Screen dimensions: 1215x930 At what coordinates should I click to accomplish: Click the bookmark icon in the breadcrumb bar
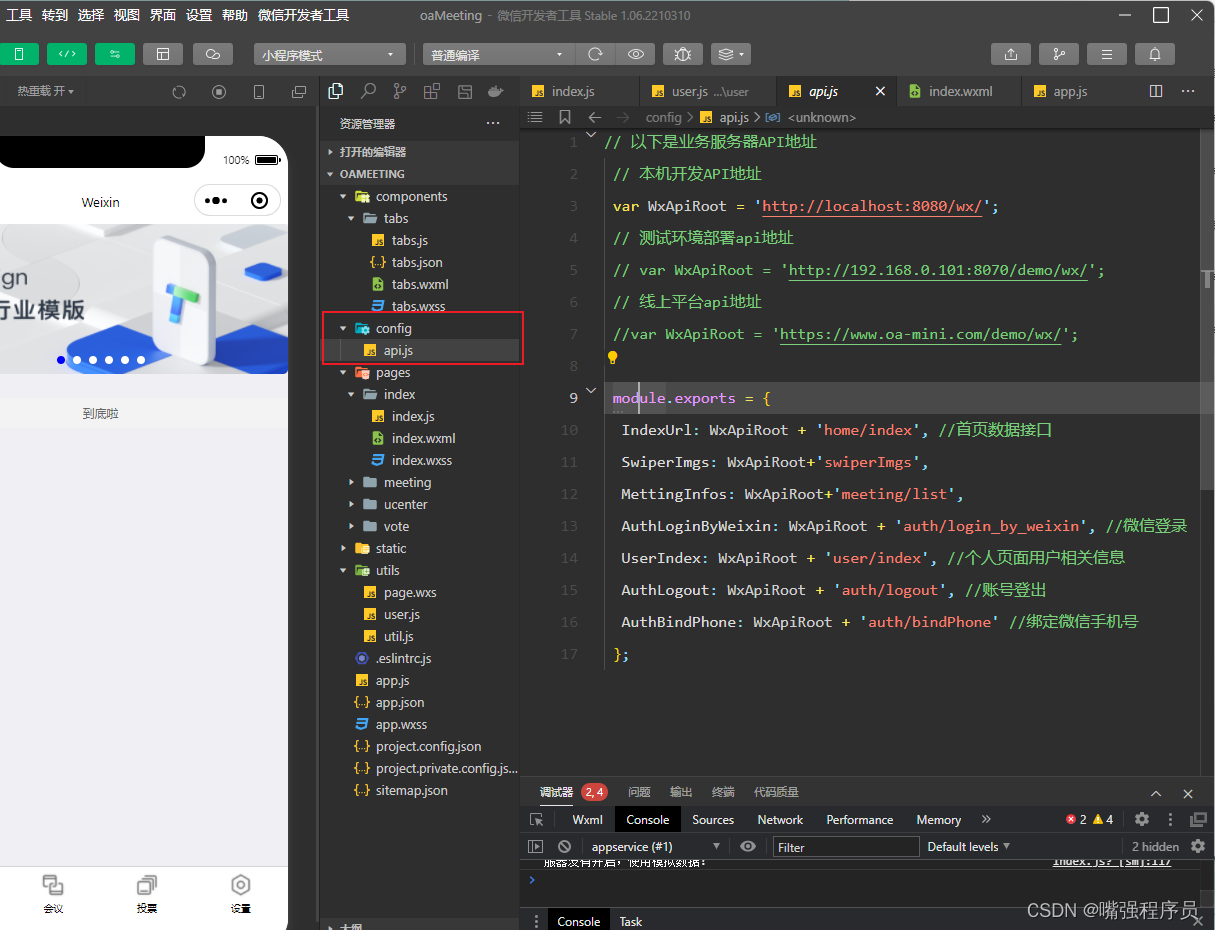click(565, 117)
